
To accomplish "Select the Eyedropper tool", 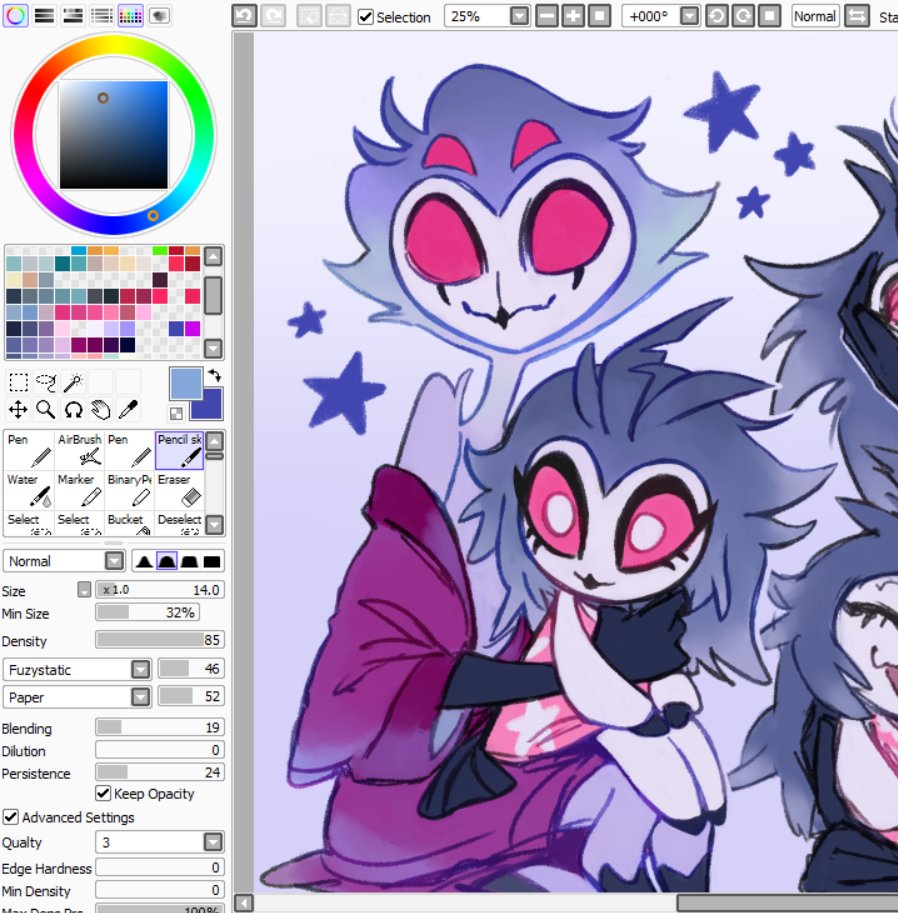I will (128, 409).
